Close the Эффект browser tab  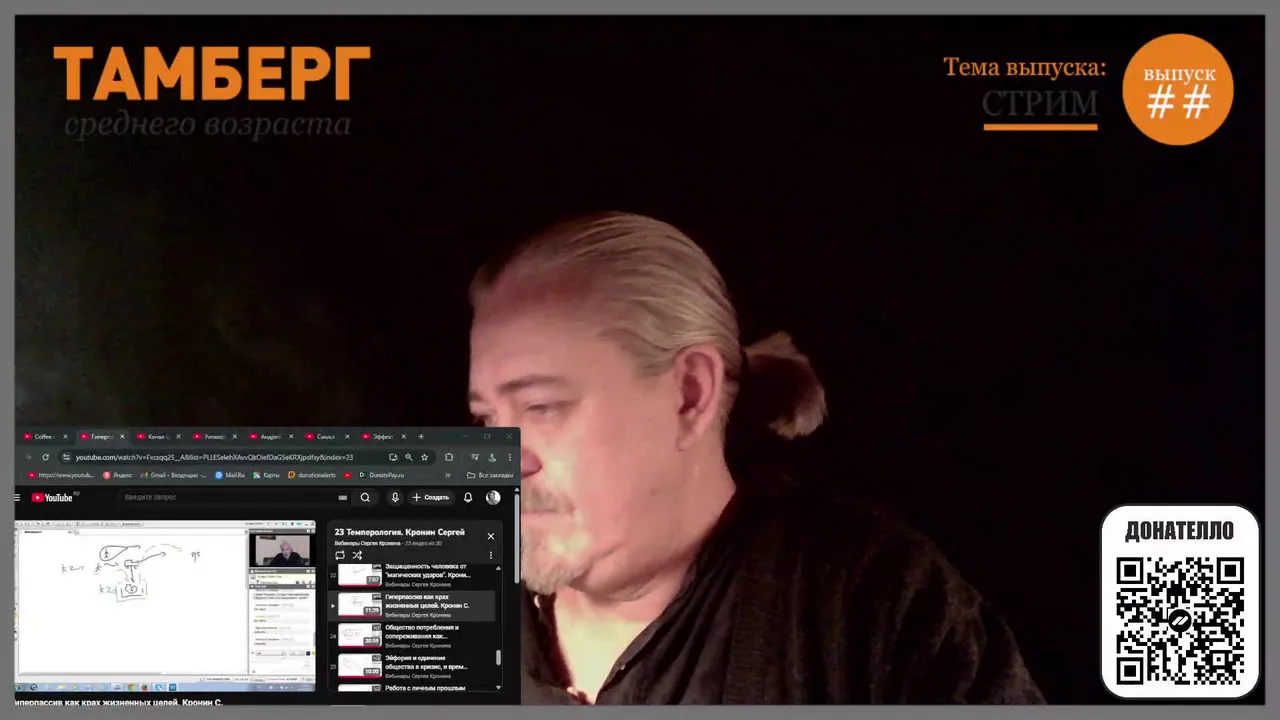point(403,437)
